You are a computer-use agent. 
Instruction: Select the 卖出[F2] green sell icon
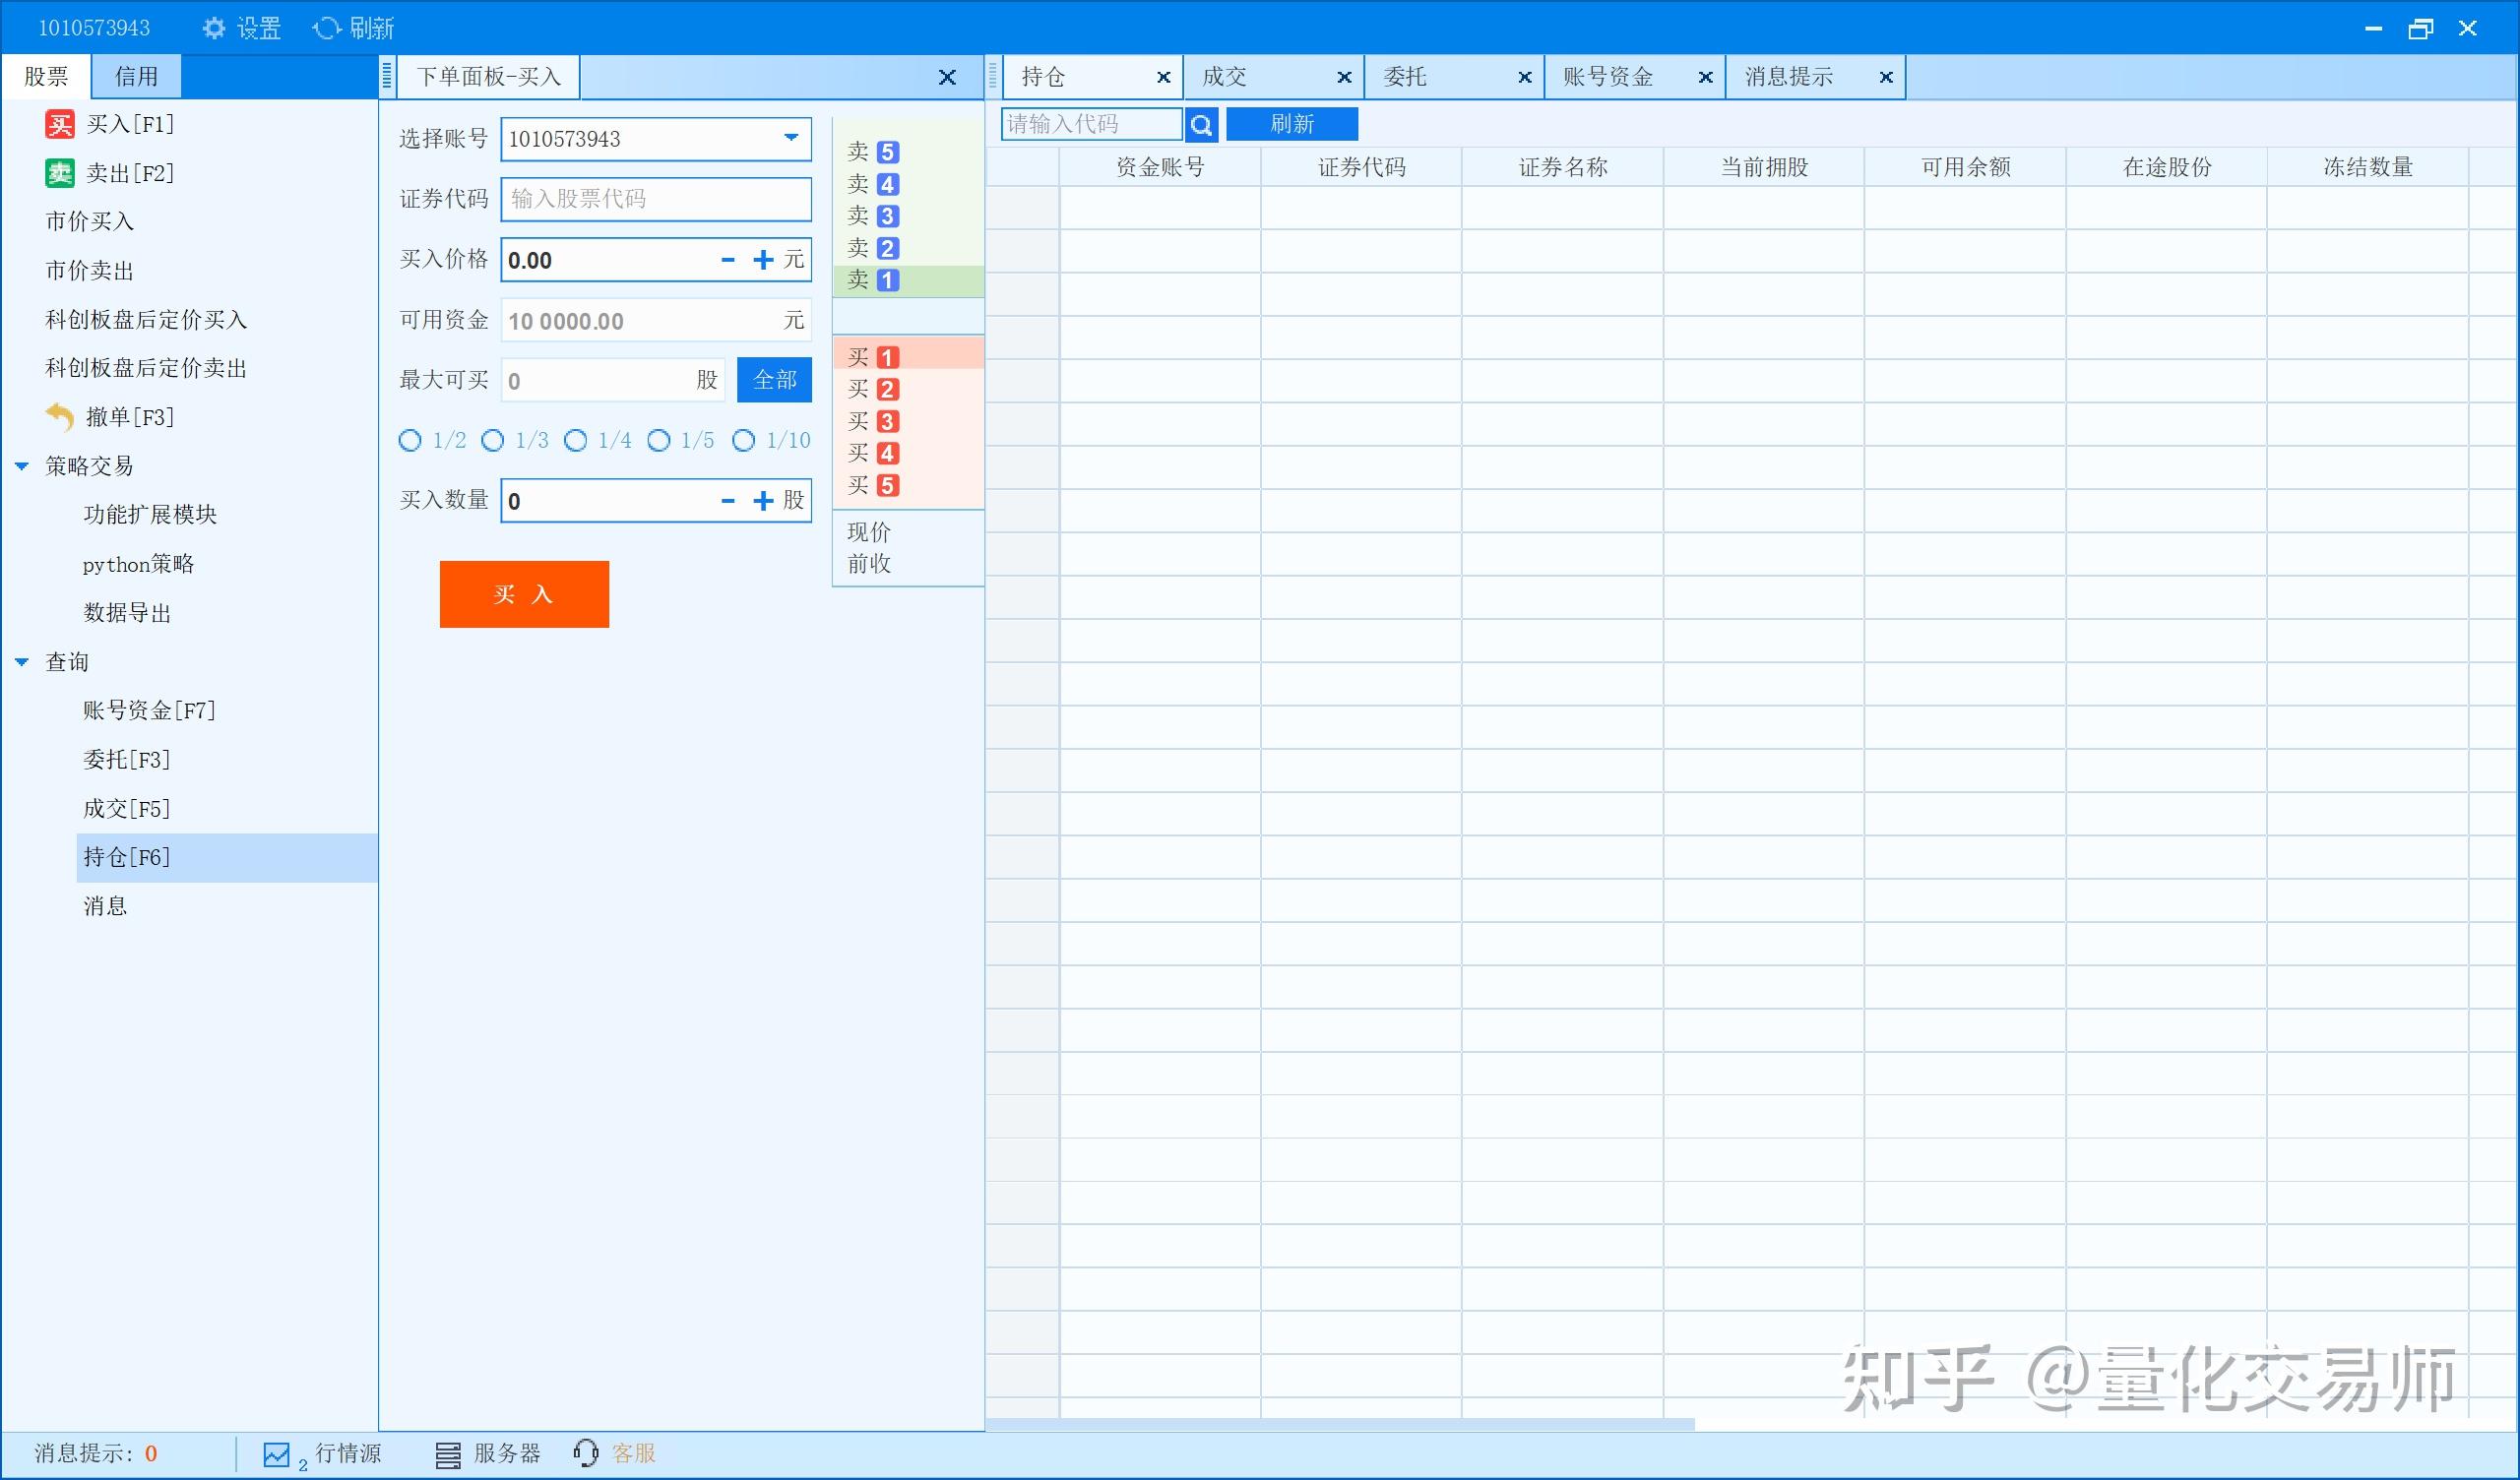pyautogui.click(x=58, y=172)
